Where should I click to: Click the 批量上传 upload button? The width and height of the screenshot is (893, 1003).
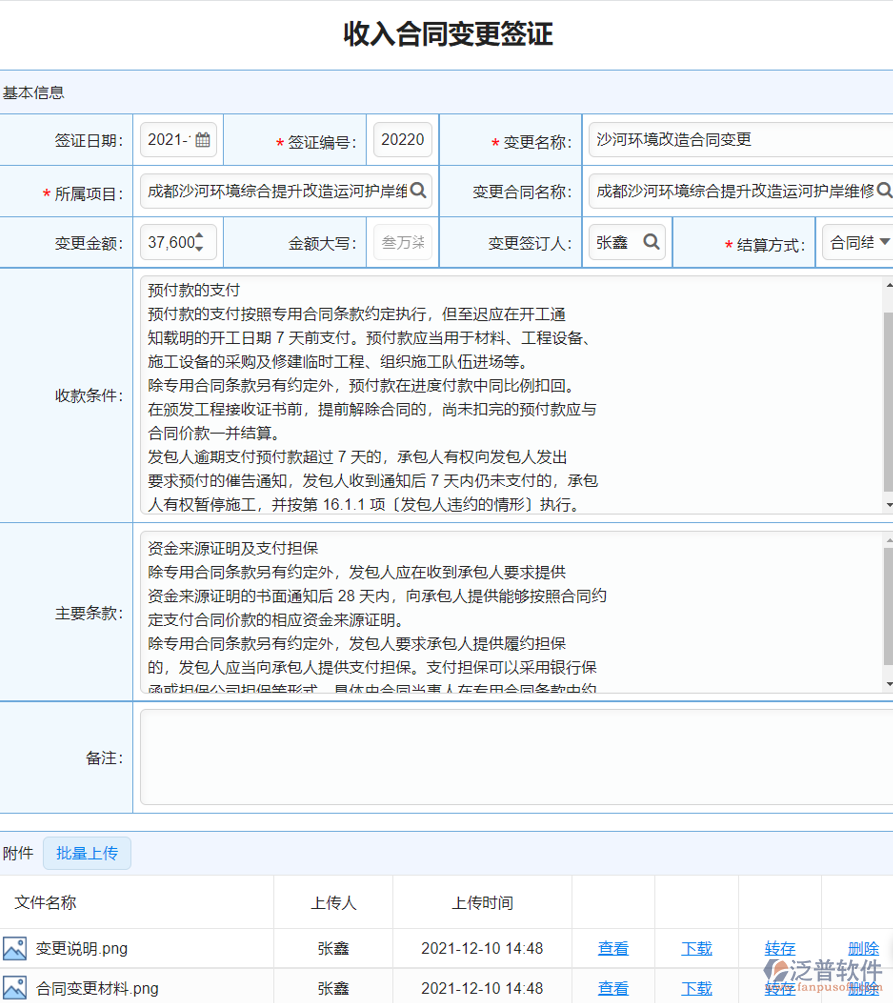[x=87, y=853]
